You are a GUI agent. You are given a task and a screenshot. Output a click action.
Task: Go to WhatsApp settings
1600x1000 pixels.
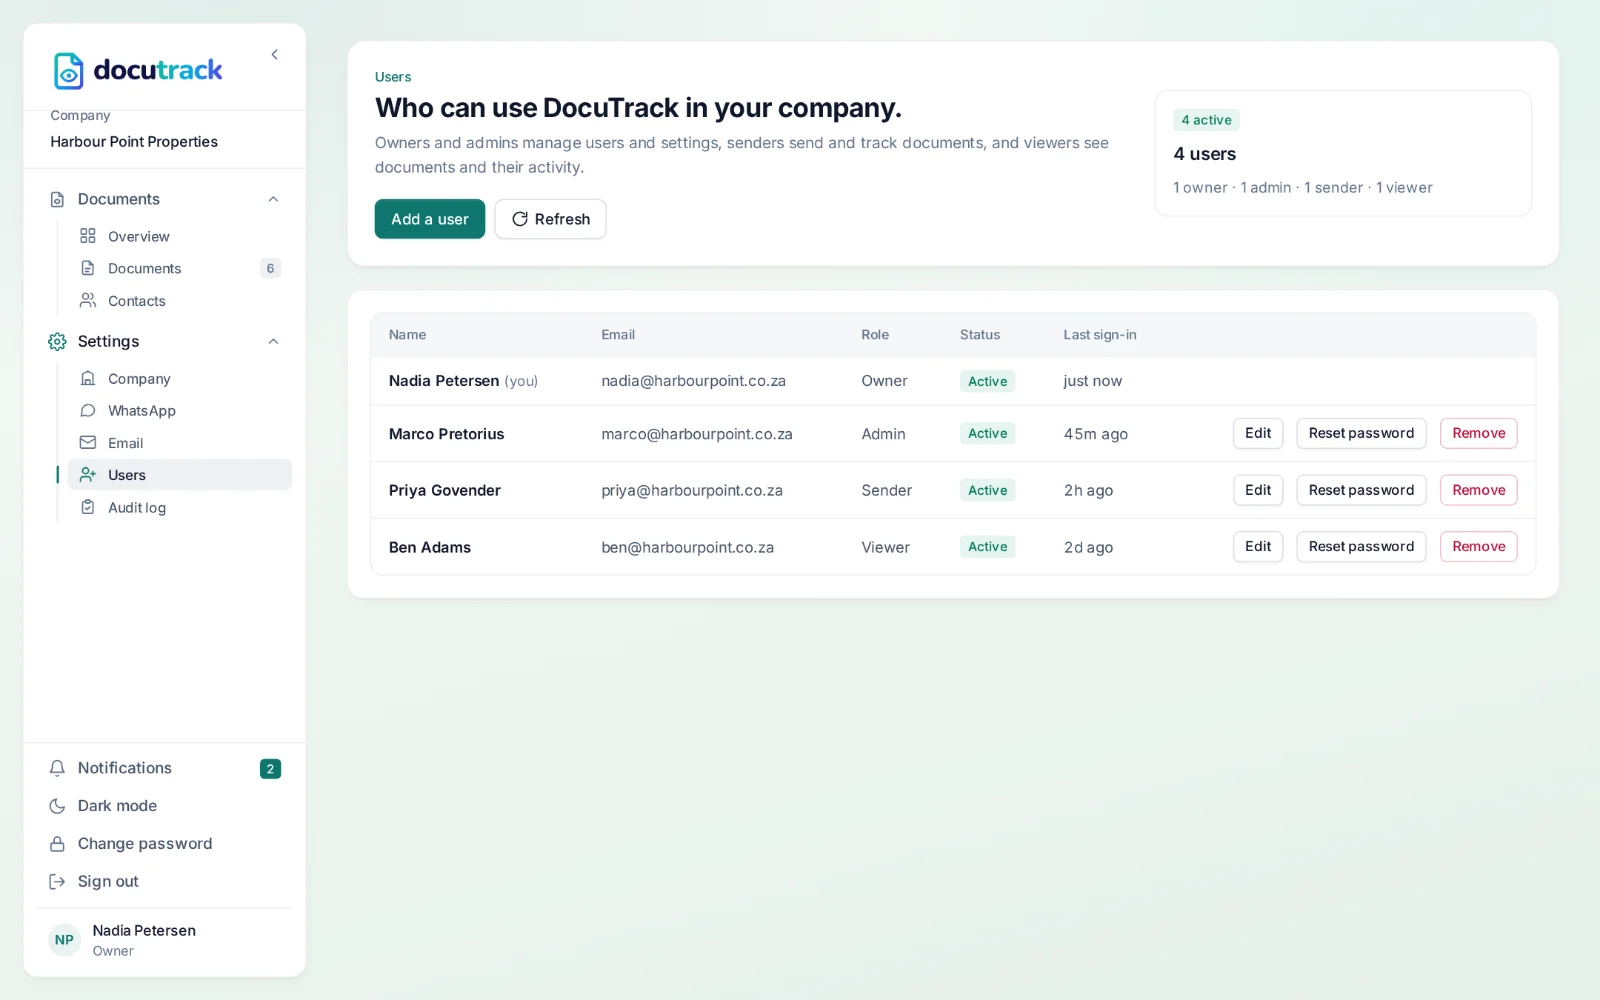[180, 410]
